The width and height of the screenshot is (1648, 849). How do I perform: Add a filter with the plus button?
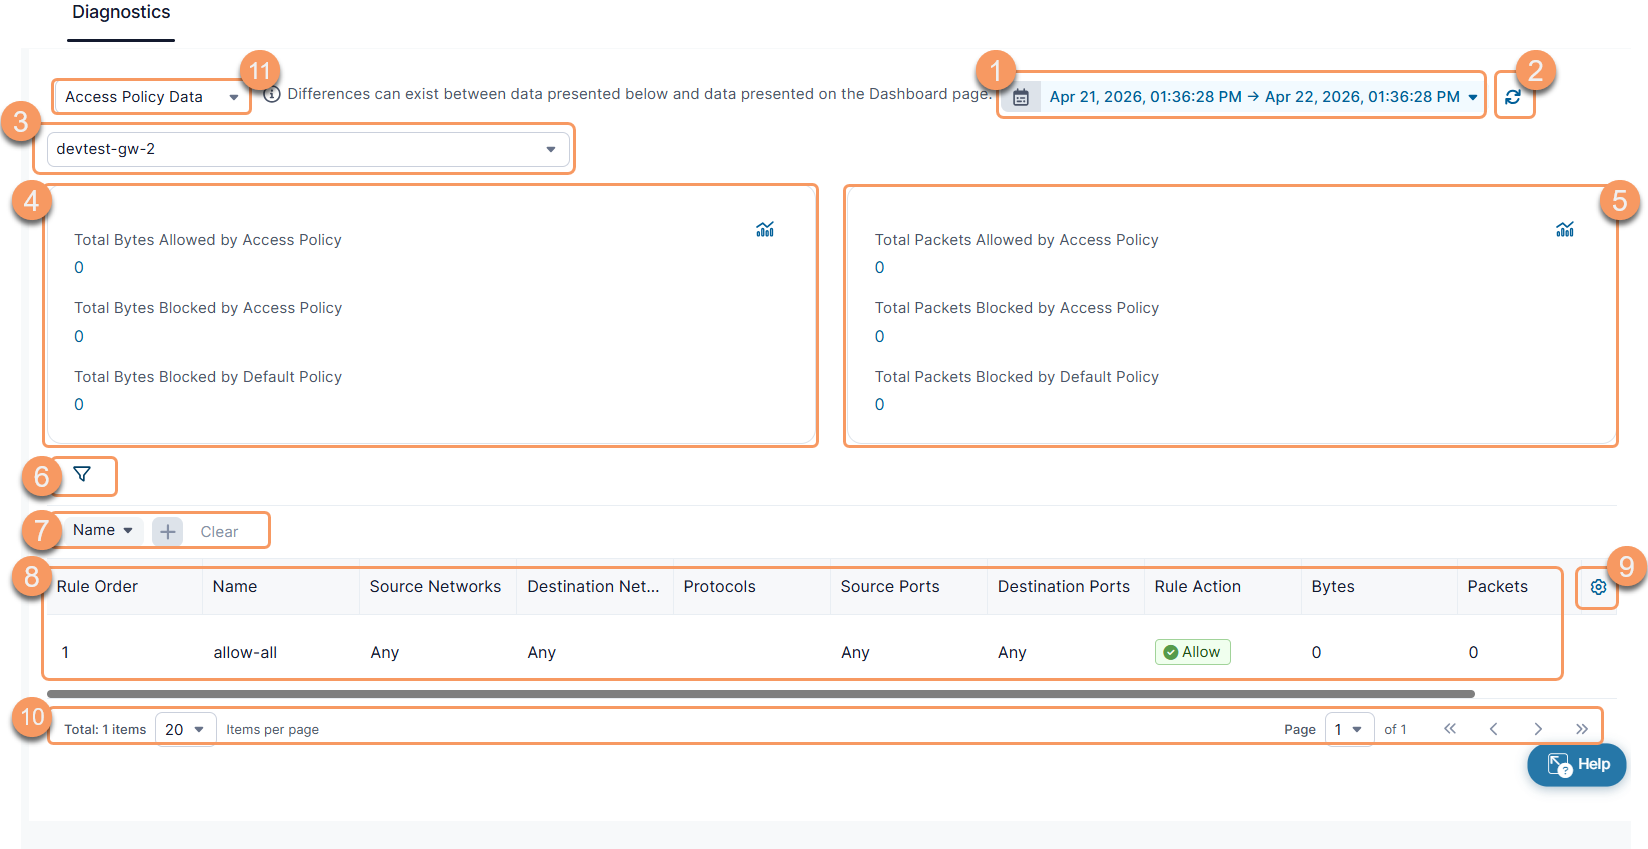point(168,531)
